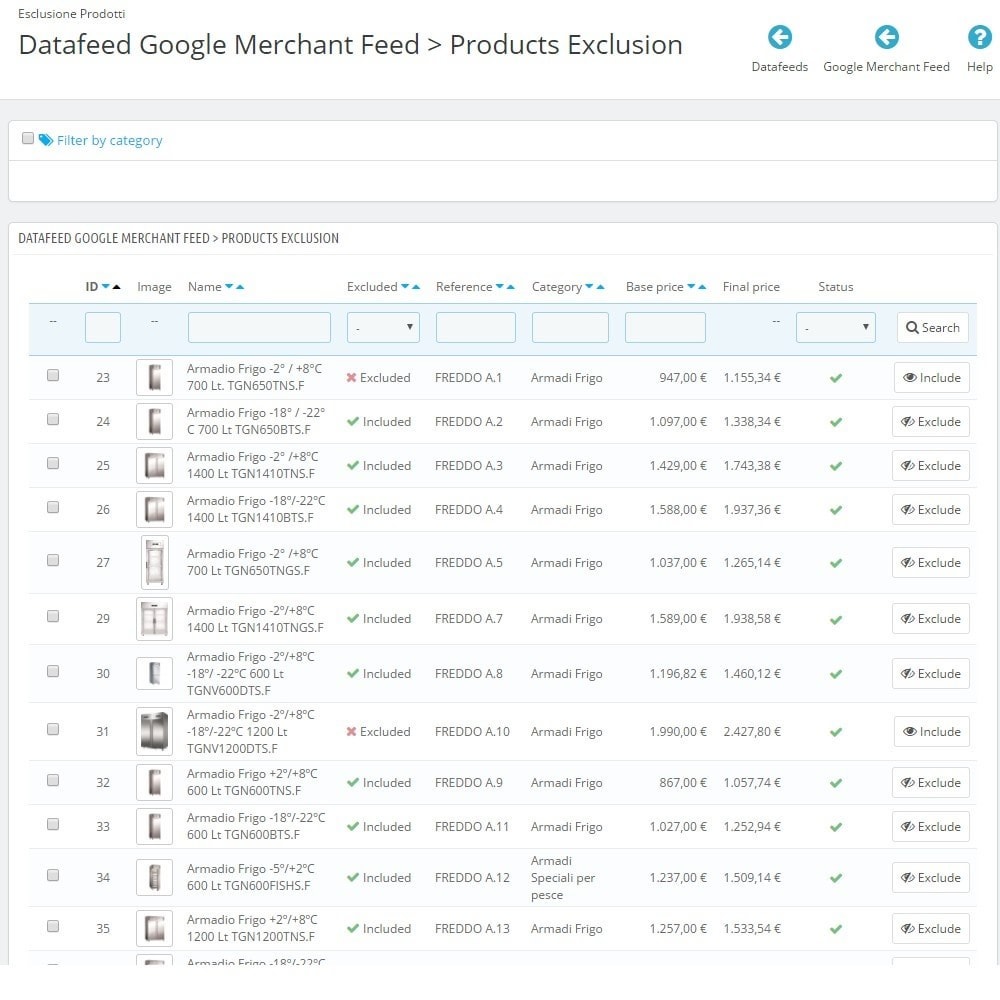Image resolution: width=1000 pixels, height=1000 pixels.
Task: Click green status checkmark for product 35
Action: [835, 929]
